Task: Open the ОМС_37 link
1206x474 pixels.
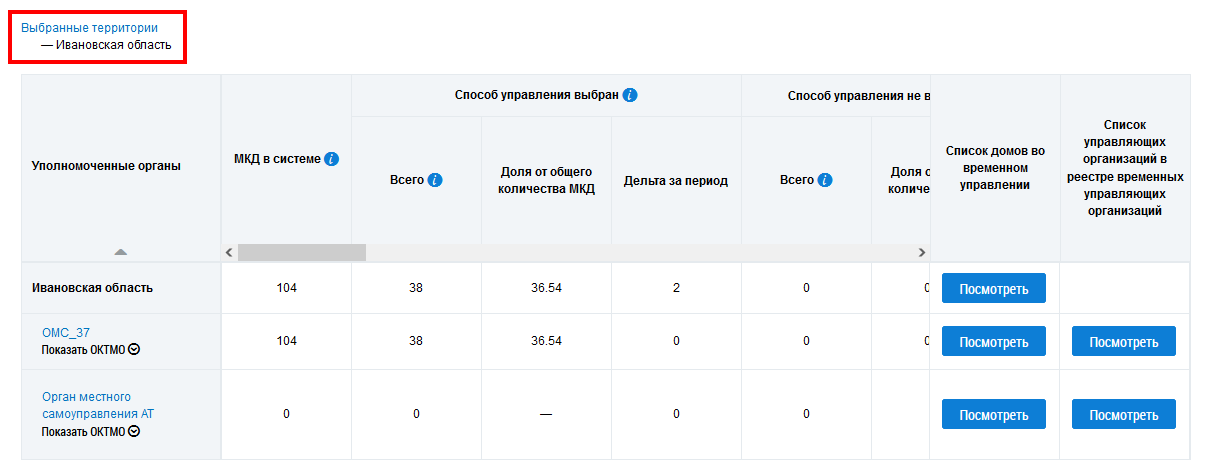Action: pos(66,332)
